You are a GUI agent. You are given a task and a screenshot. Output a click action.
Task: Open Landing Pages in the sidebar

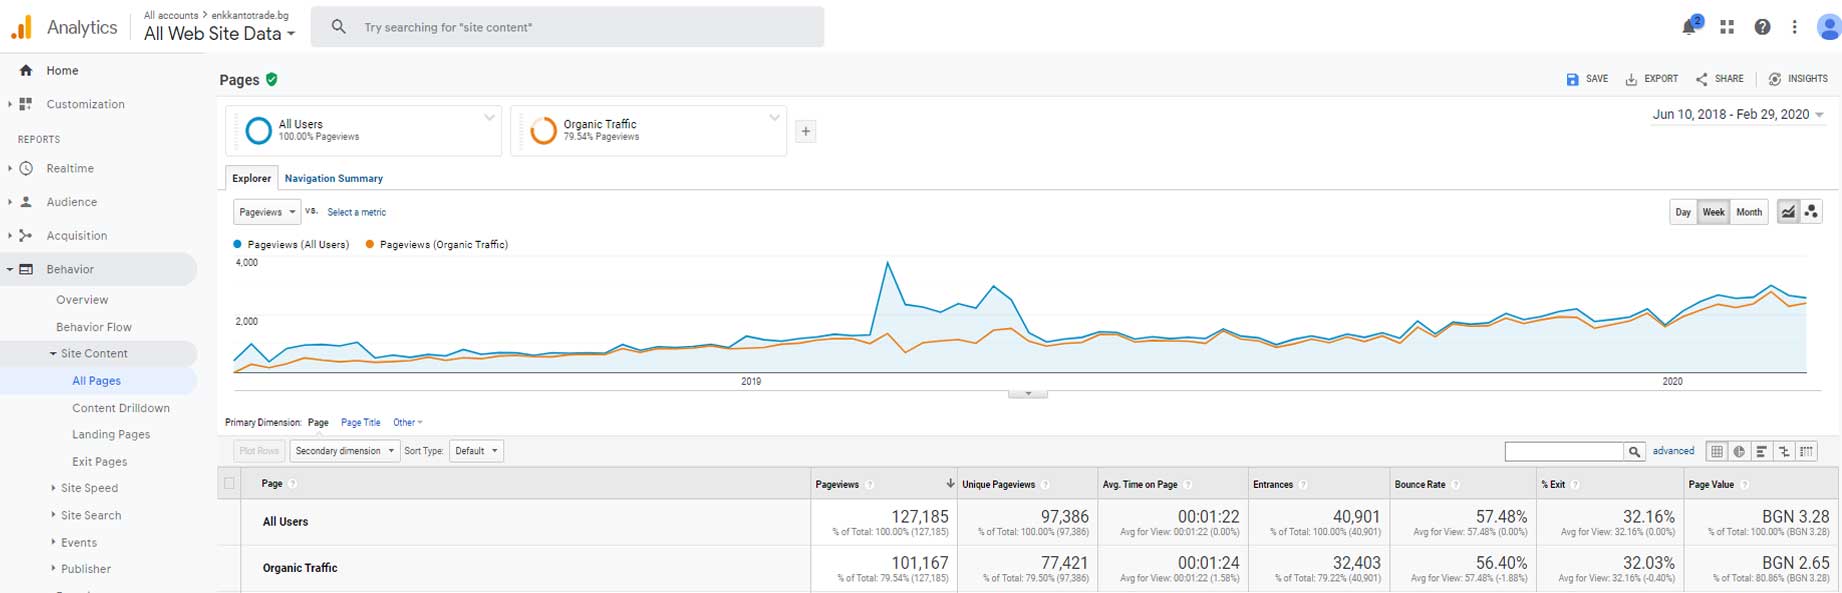111,435
